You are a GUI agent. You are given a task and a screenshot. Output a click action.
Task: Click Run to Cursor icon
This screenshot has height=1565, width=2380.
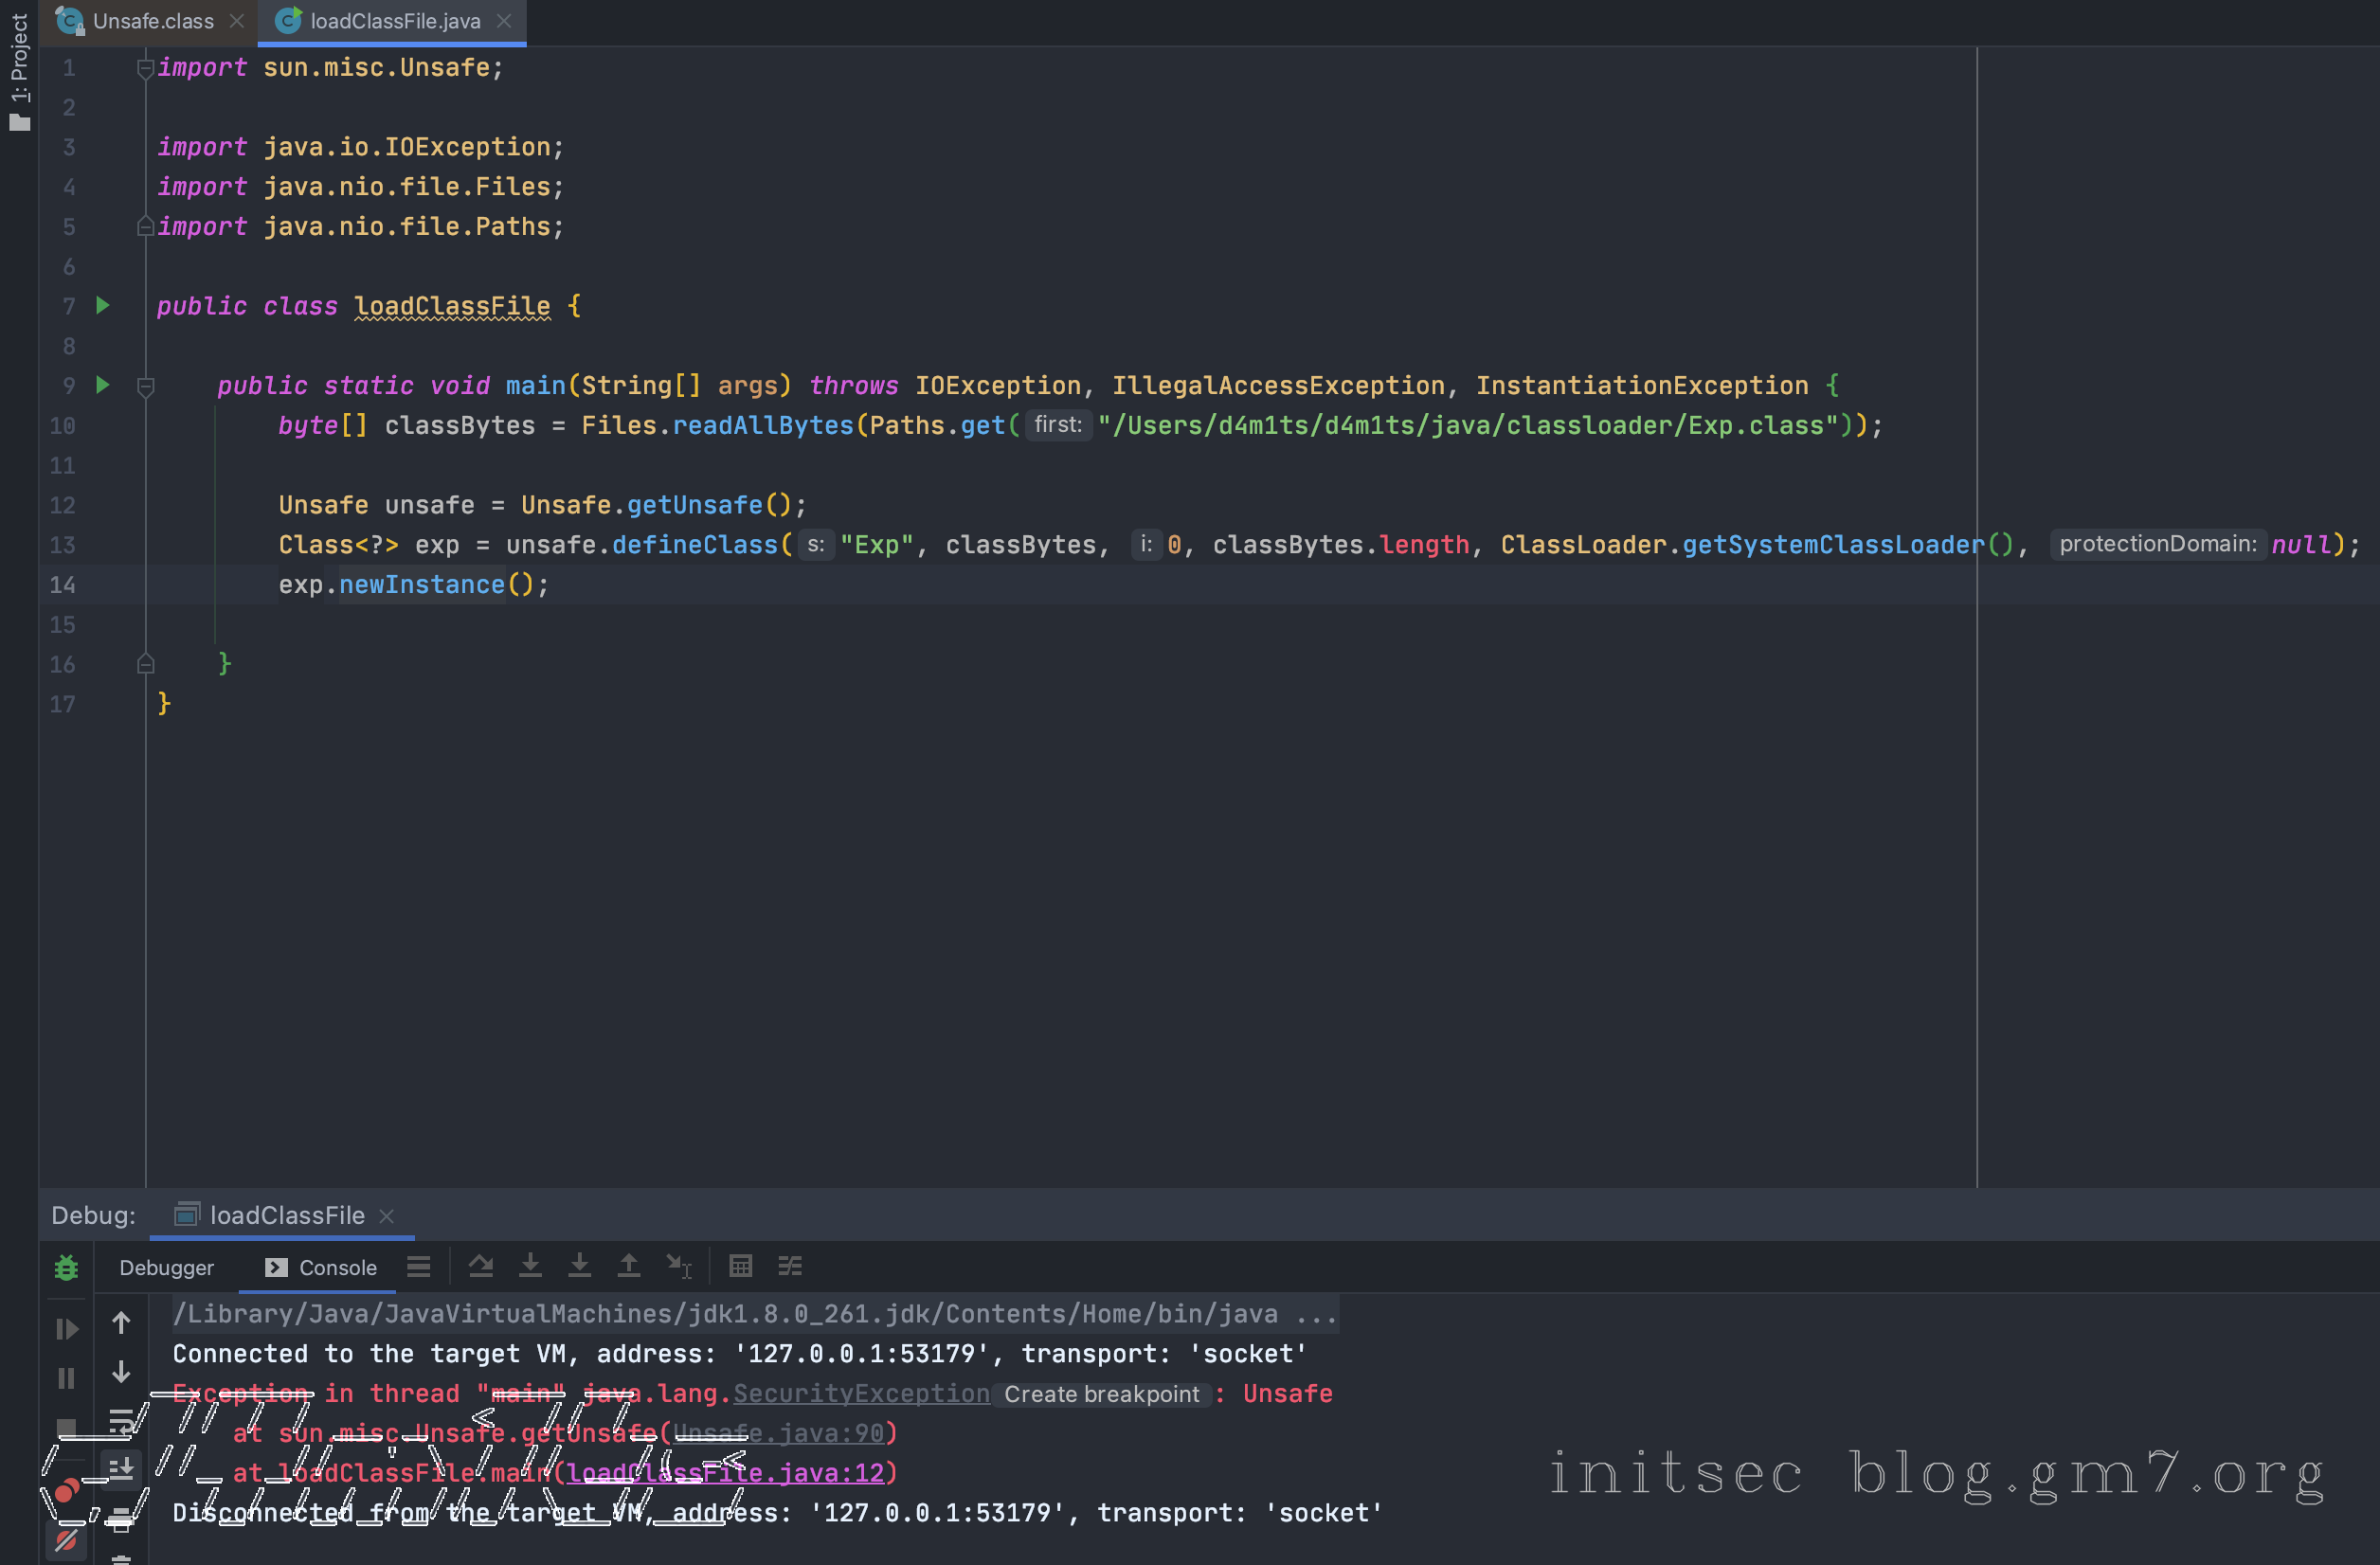coord(679,1266)
